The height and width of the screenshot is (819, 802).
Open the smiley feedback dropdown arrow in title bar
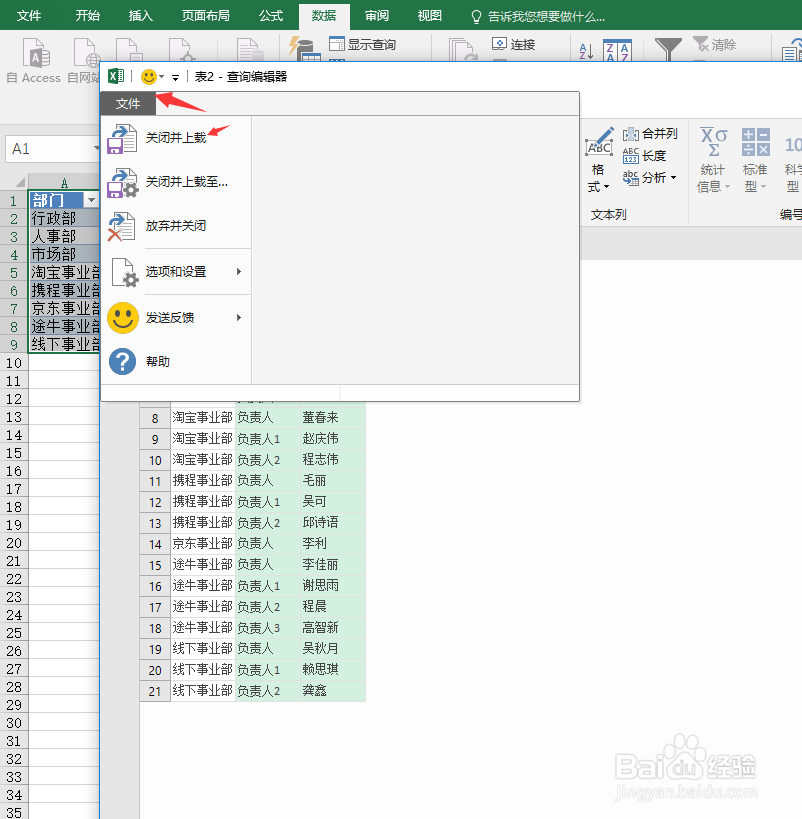coord(162,77)
